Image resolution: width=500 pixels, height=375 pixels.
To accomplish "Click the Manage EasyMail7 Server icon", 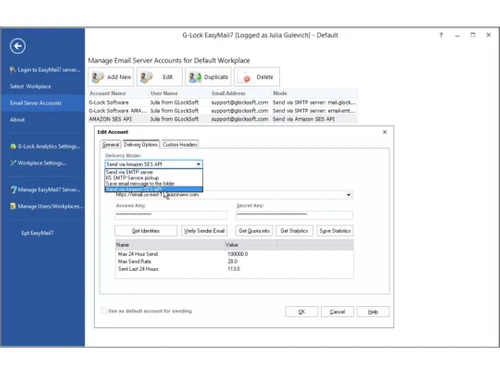I will [13, 190].
